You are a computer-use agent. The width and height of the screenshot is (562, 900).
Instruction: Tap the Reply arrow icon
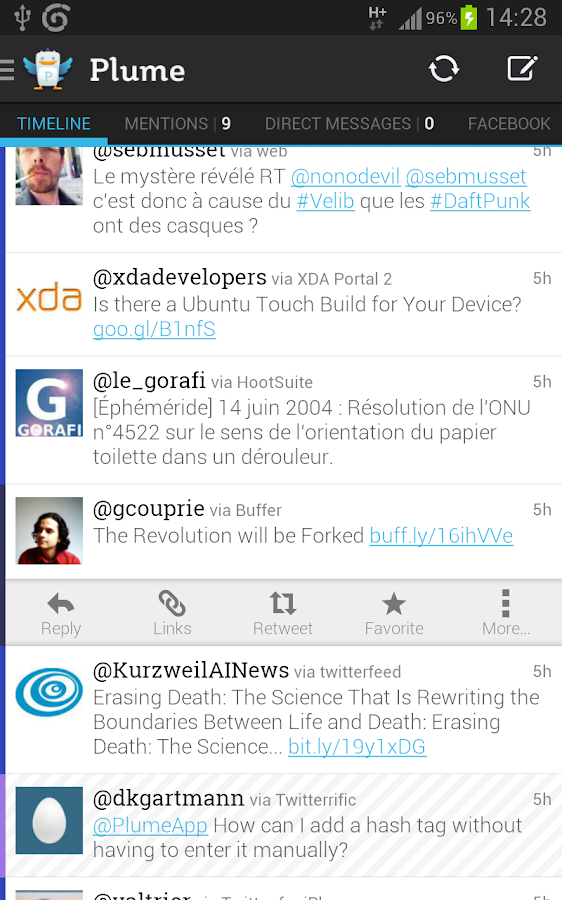(61, 604)
